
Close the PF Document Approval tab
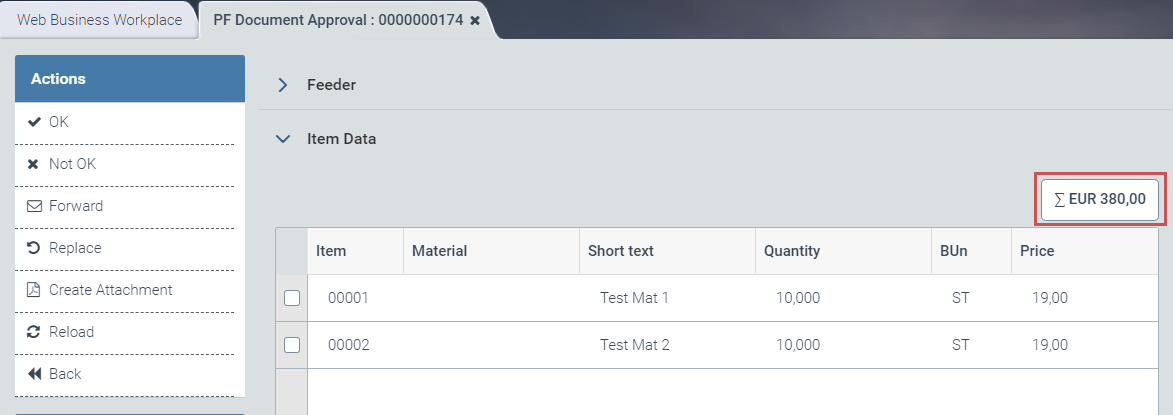pos(475,20)
